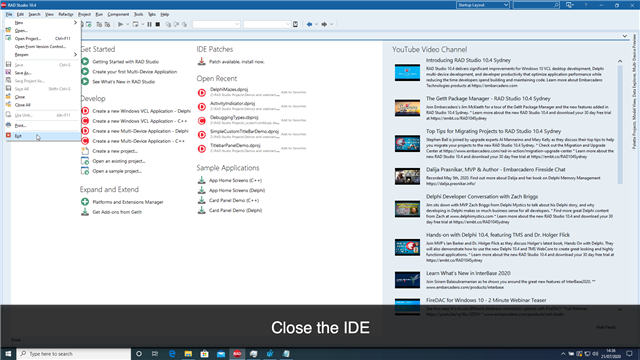This screenshot has width=640, height=360.
Task: Click the RAD Studio taskbar icon
Action: [x=237, y=354]
